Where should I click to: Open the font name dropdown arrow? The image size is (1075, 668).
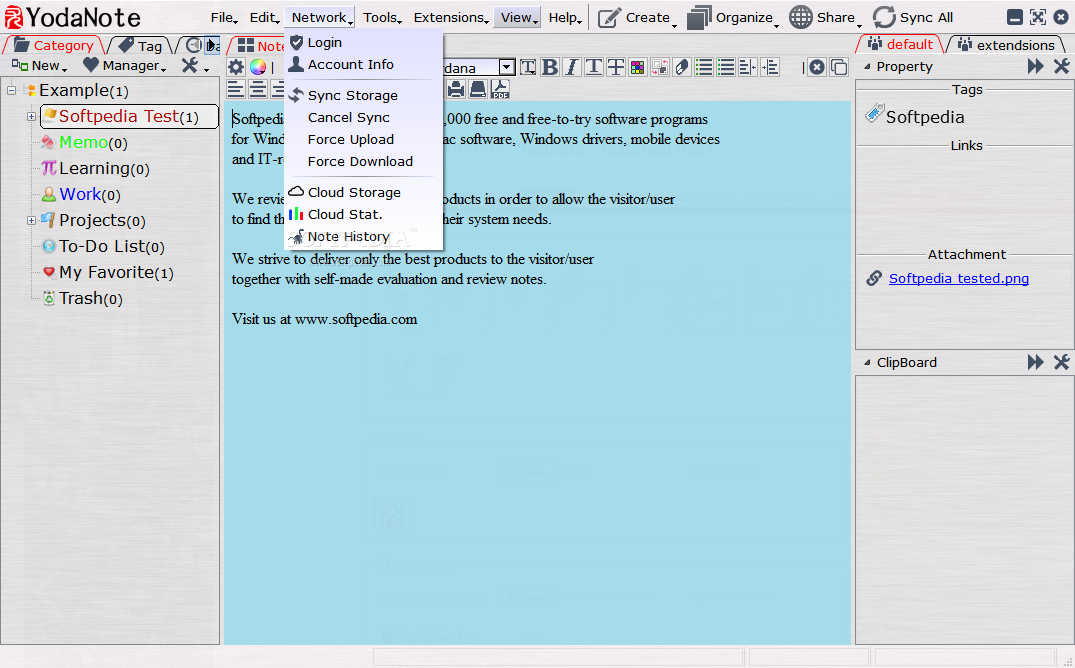(x=506, y=67)
